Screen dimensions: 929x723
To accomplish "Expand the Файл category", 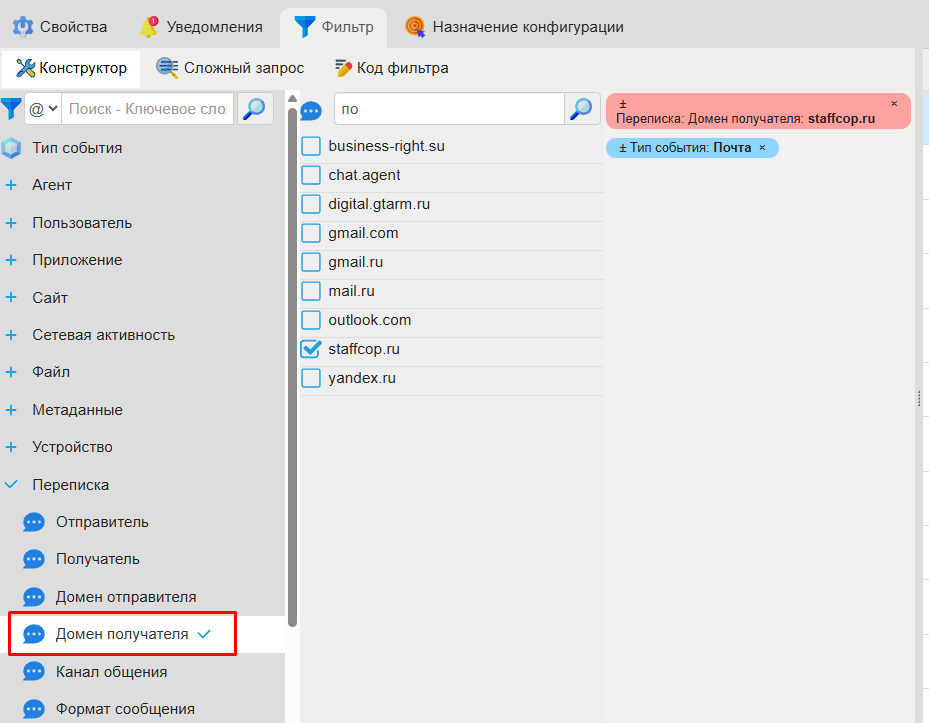I will 11,372.
